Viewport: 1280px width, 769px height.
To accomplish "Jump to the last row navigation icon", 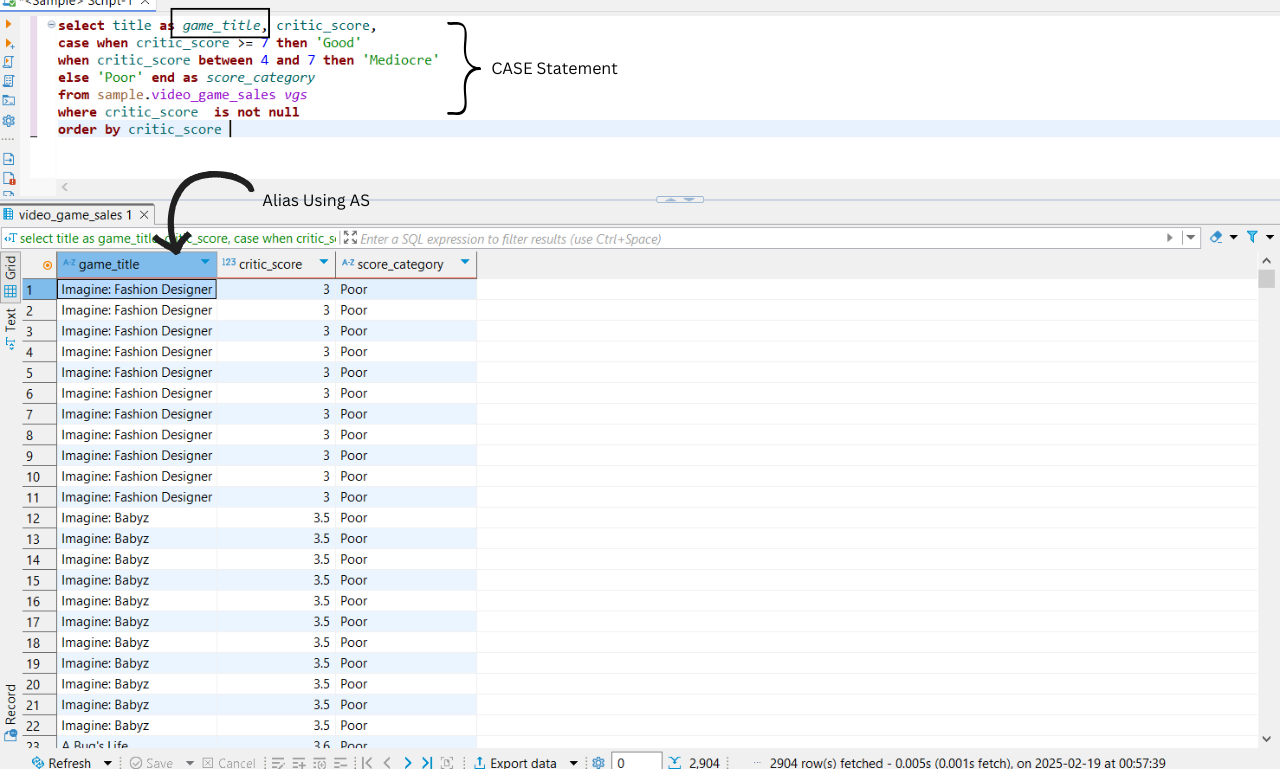I will tap(427, 762).
